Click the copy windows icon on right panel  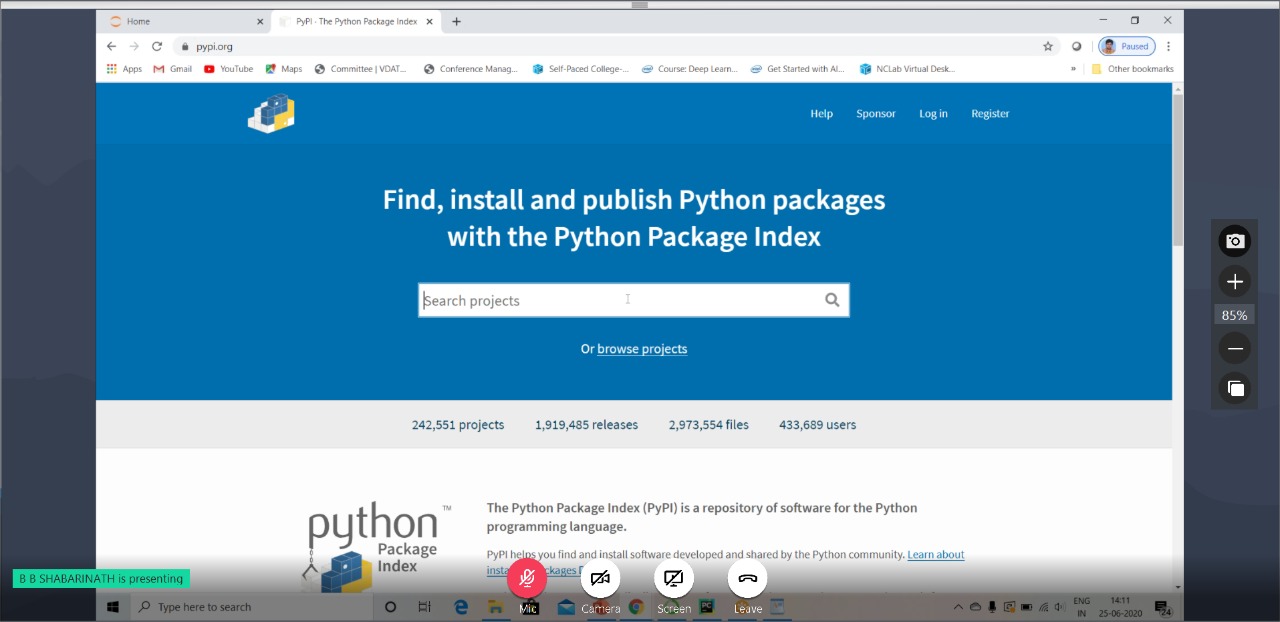tap(1235, 388)
